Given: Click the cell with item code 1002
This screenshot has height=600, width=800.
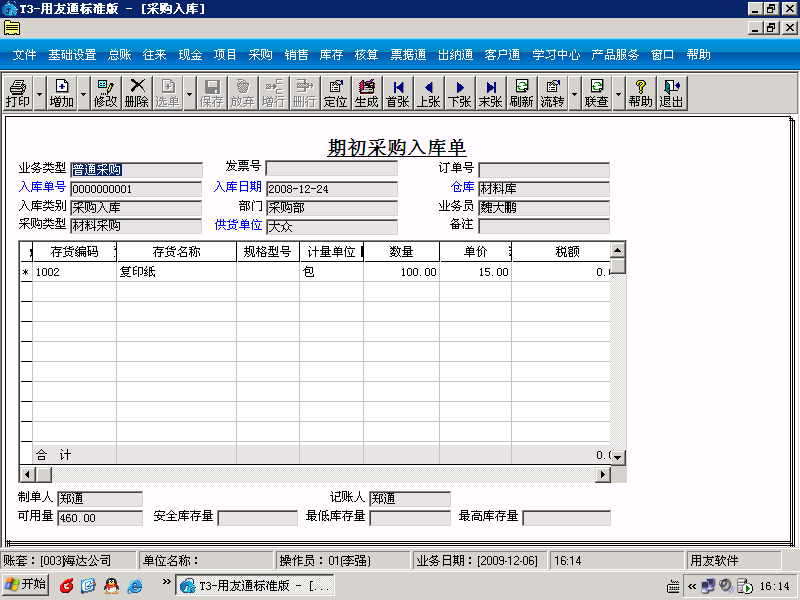Looking at the screenshot, I should pyautogui.click(x=74, y=272).
